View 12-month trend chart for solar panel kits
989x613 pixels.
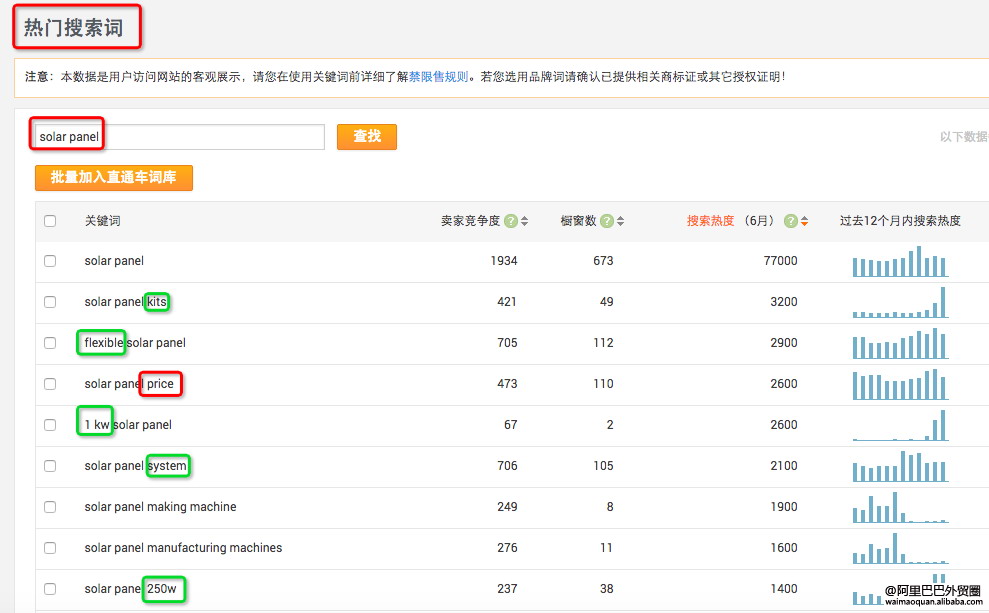point(899,302)
